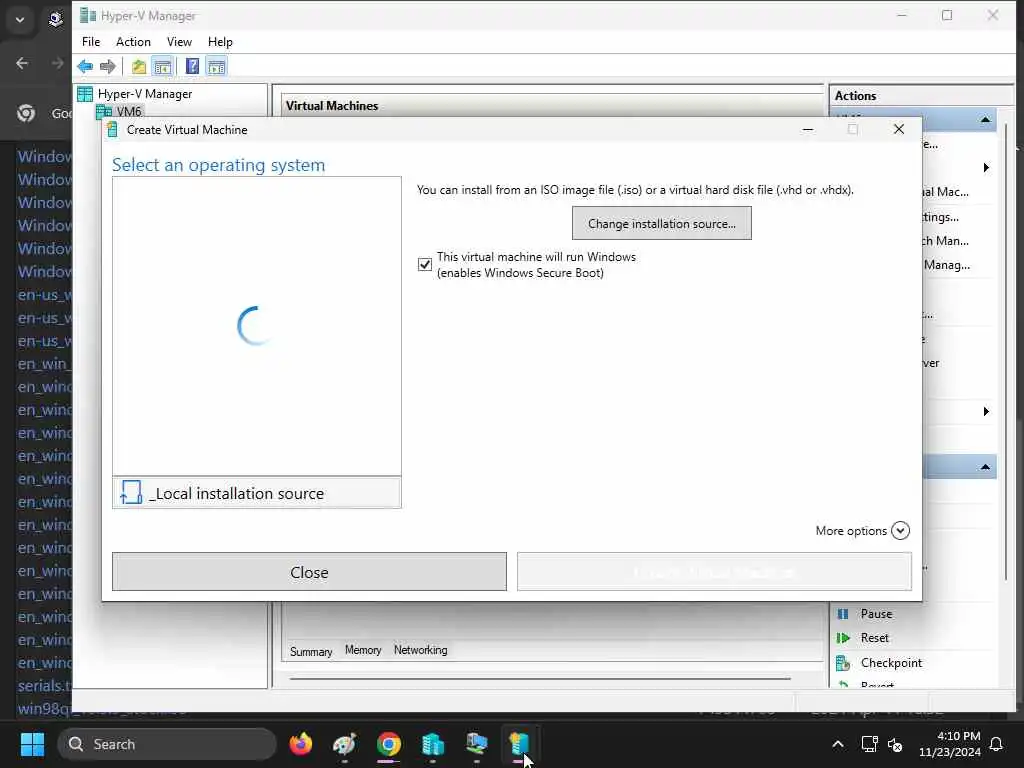Click the Checkpoint action in the Actions pane

click(x=891, y=663)
